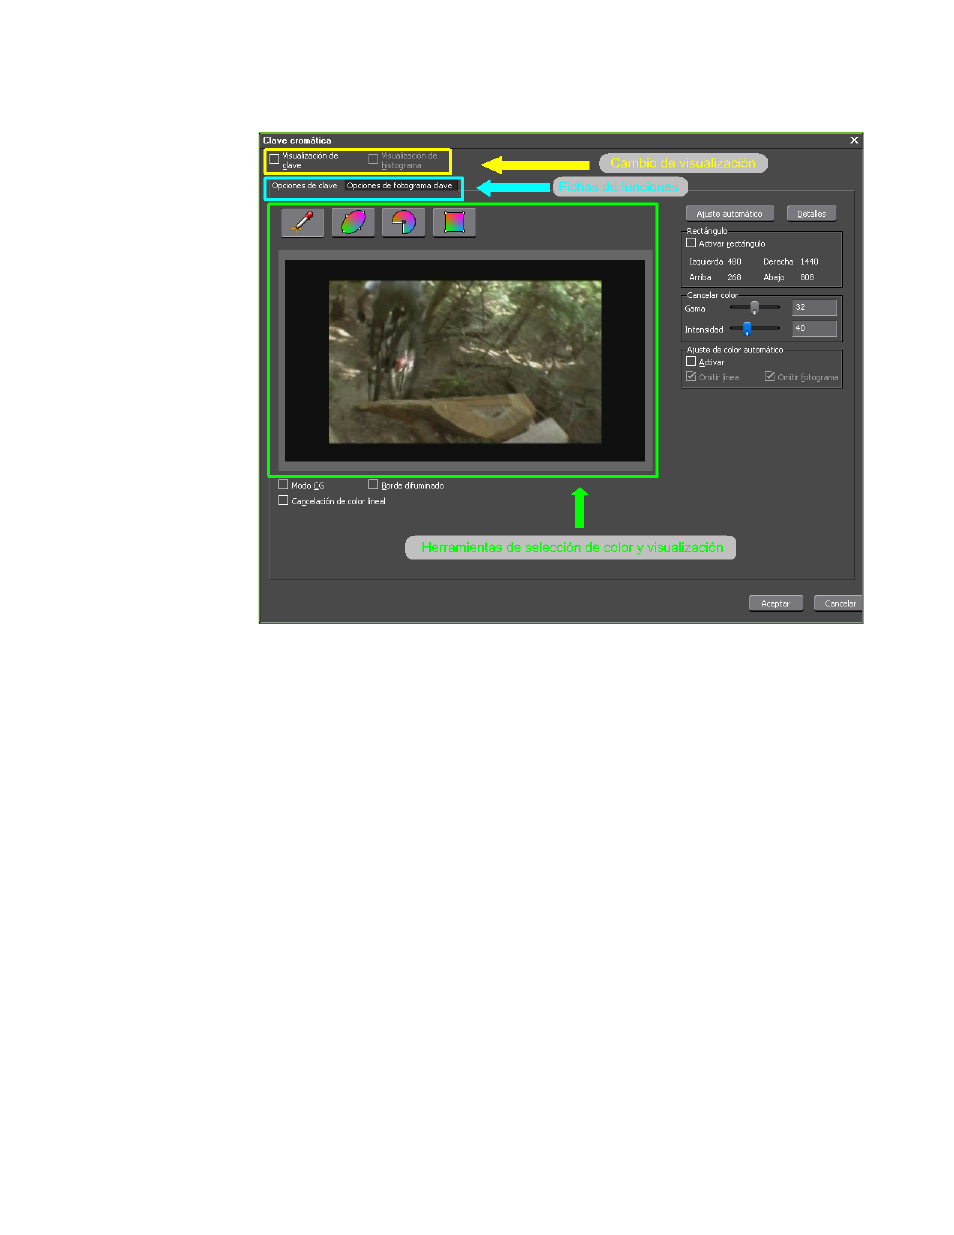Viewport: 954px width, 1235px height.
Task: Click the Arriba value 268
Action: tap(734, 278)
